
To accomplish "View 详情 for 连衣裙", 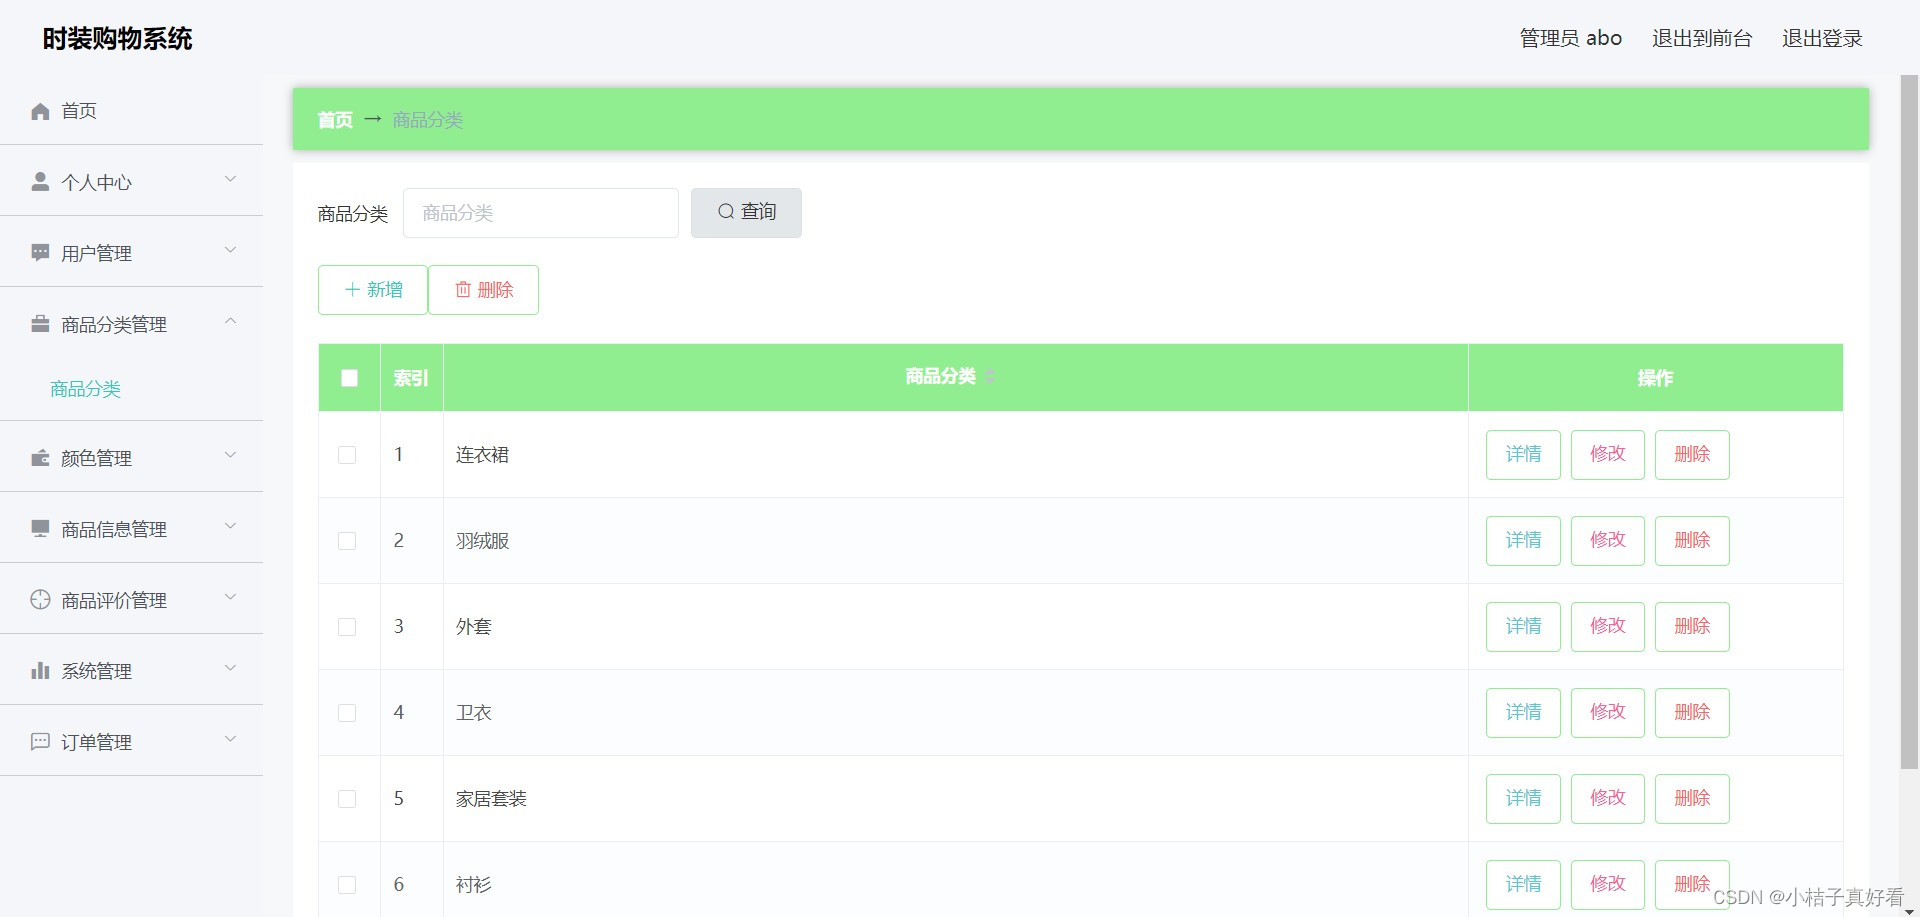I will click(1523, 455).
